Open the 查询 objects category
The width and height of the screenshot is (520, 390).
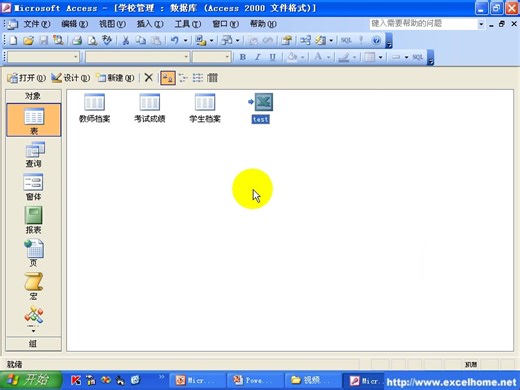[34, 154]
